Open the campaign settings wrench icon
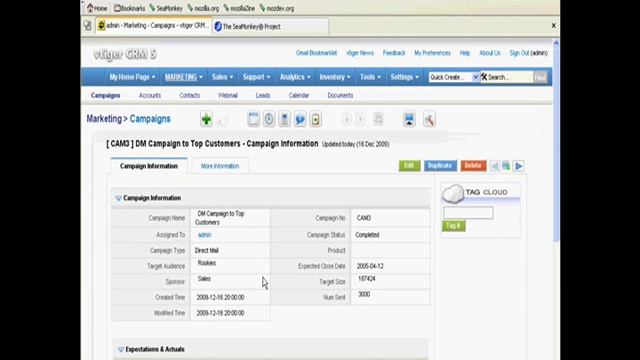The width and height of the screenshot is (640, 360). [429, 120]
